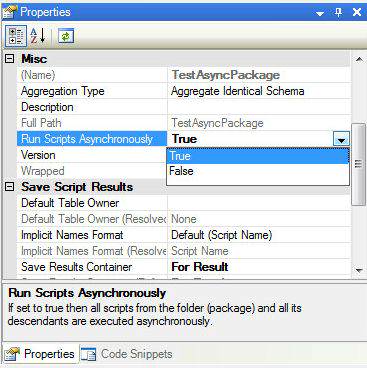Choose False in the dropdown list
The height and width of the screenshot is (368, 367).
[x=258, y=171]
